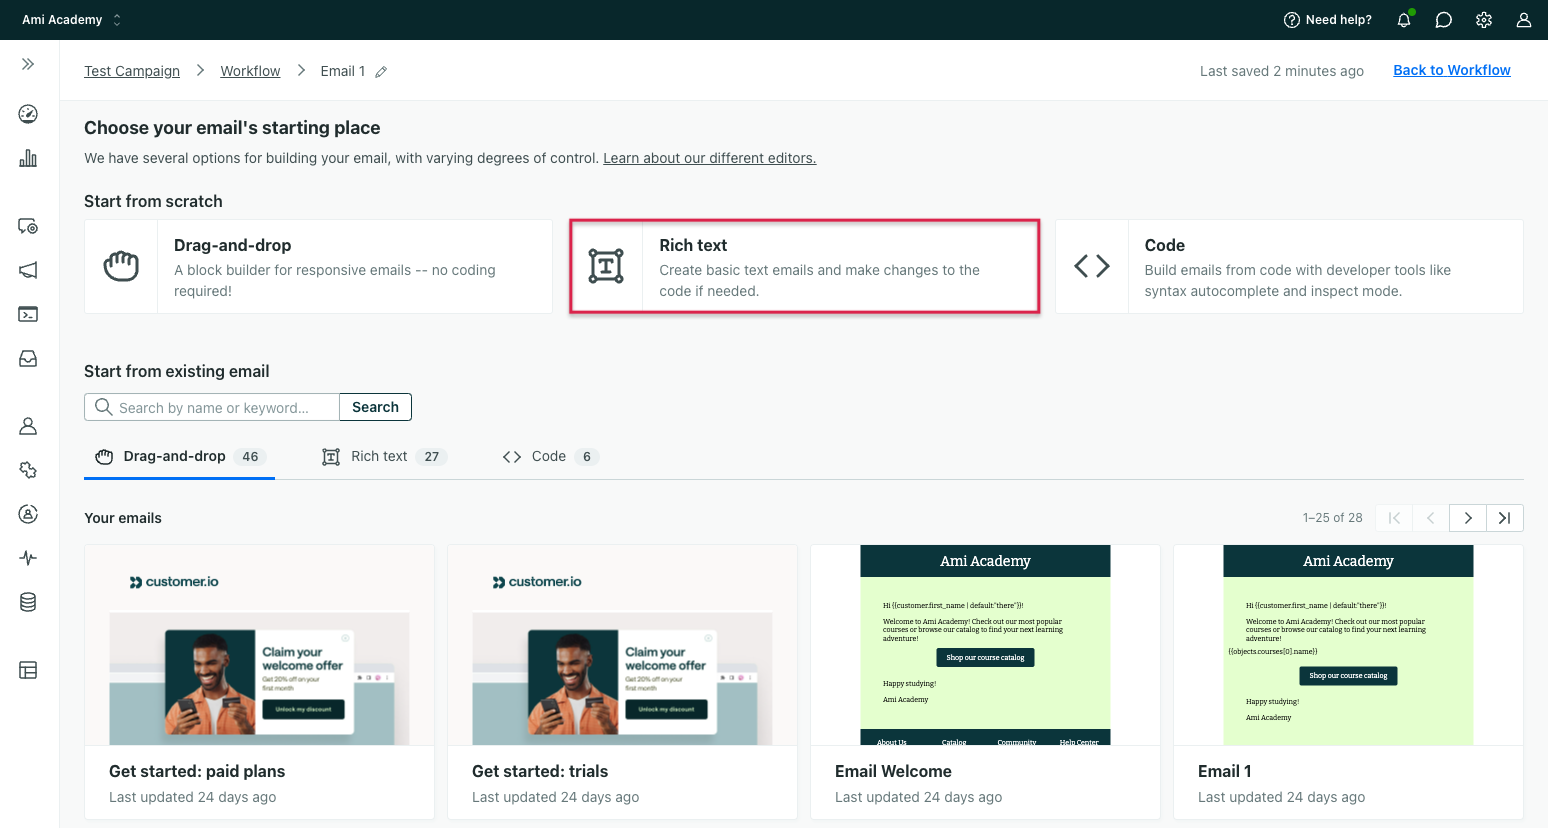This screenshot has height=828, width=1548.
Task: Click the 1–25 of 28 pagination text
Action: click(x=1333, y=518)
